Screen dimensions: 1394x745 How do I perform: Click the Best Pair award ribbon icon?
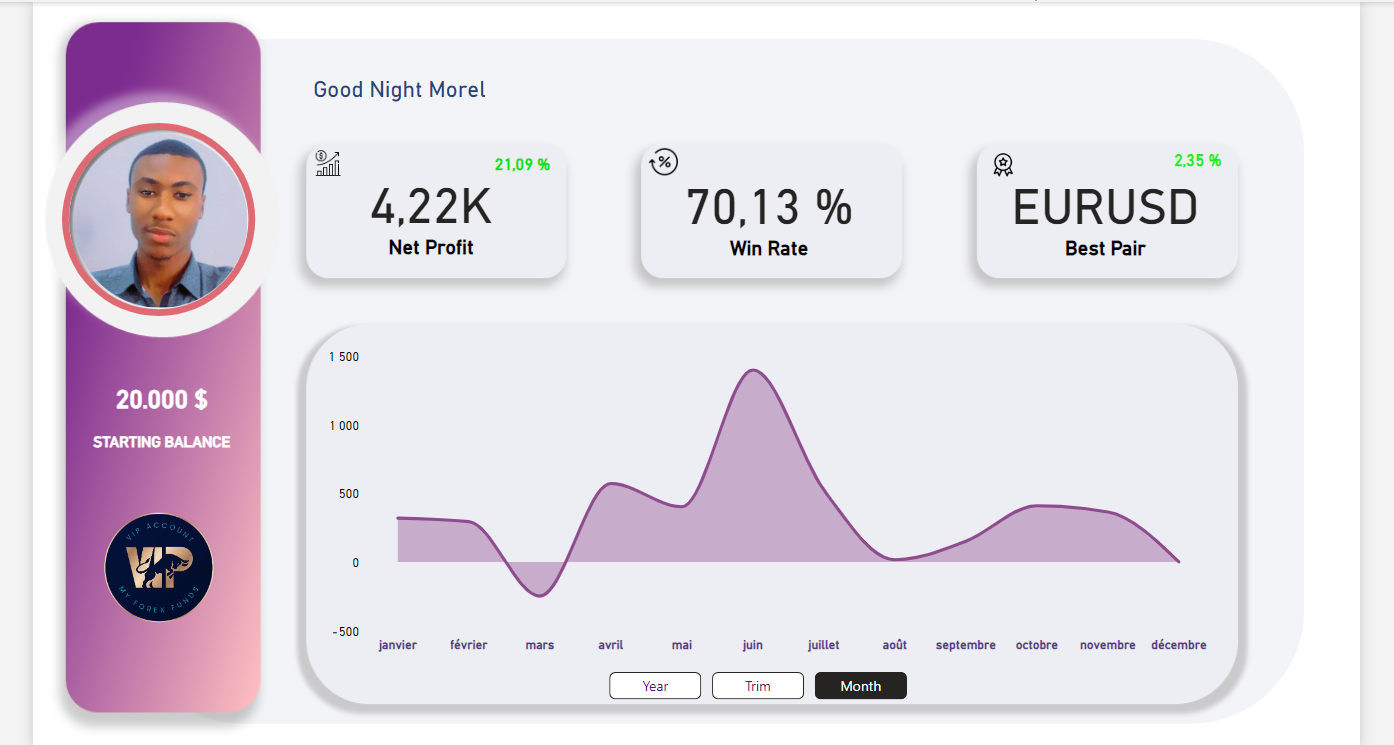click(x=1002, y=164)
